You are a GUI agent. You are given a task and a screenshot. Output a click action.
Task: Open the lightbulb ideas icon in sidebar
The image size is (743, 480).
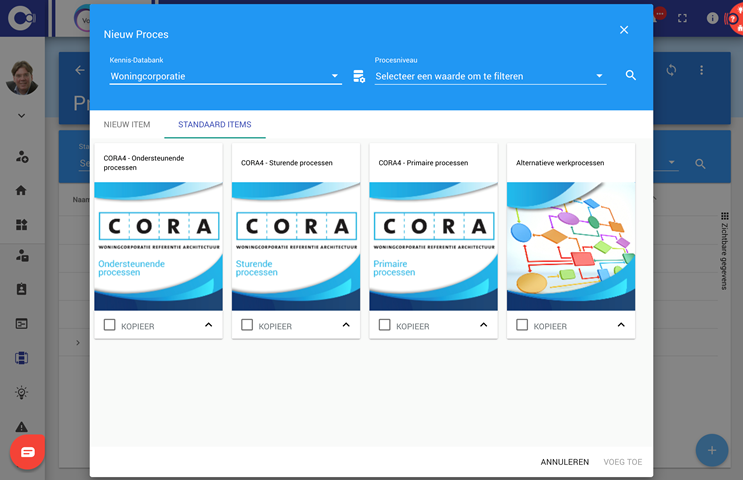21,392
